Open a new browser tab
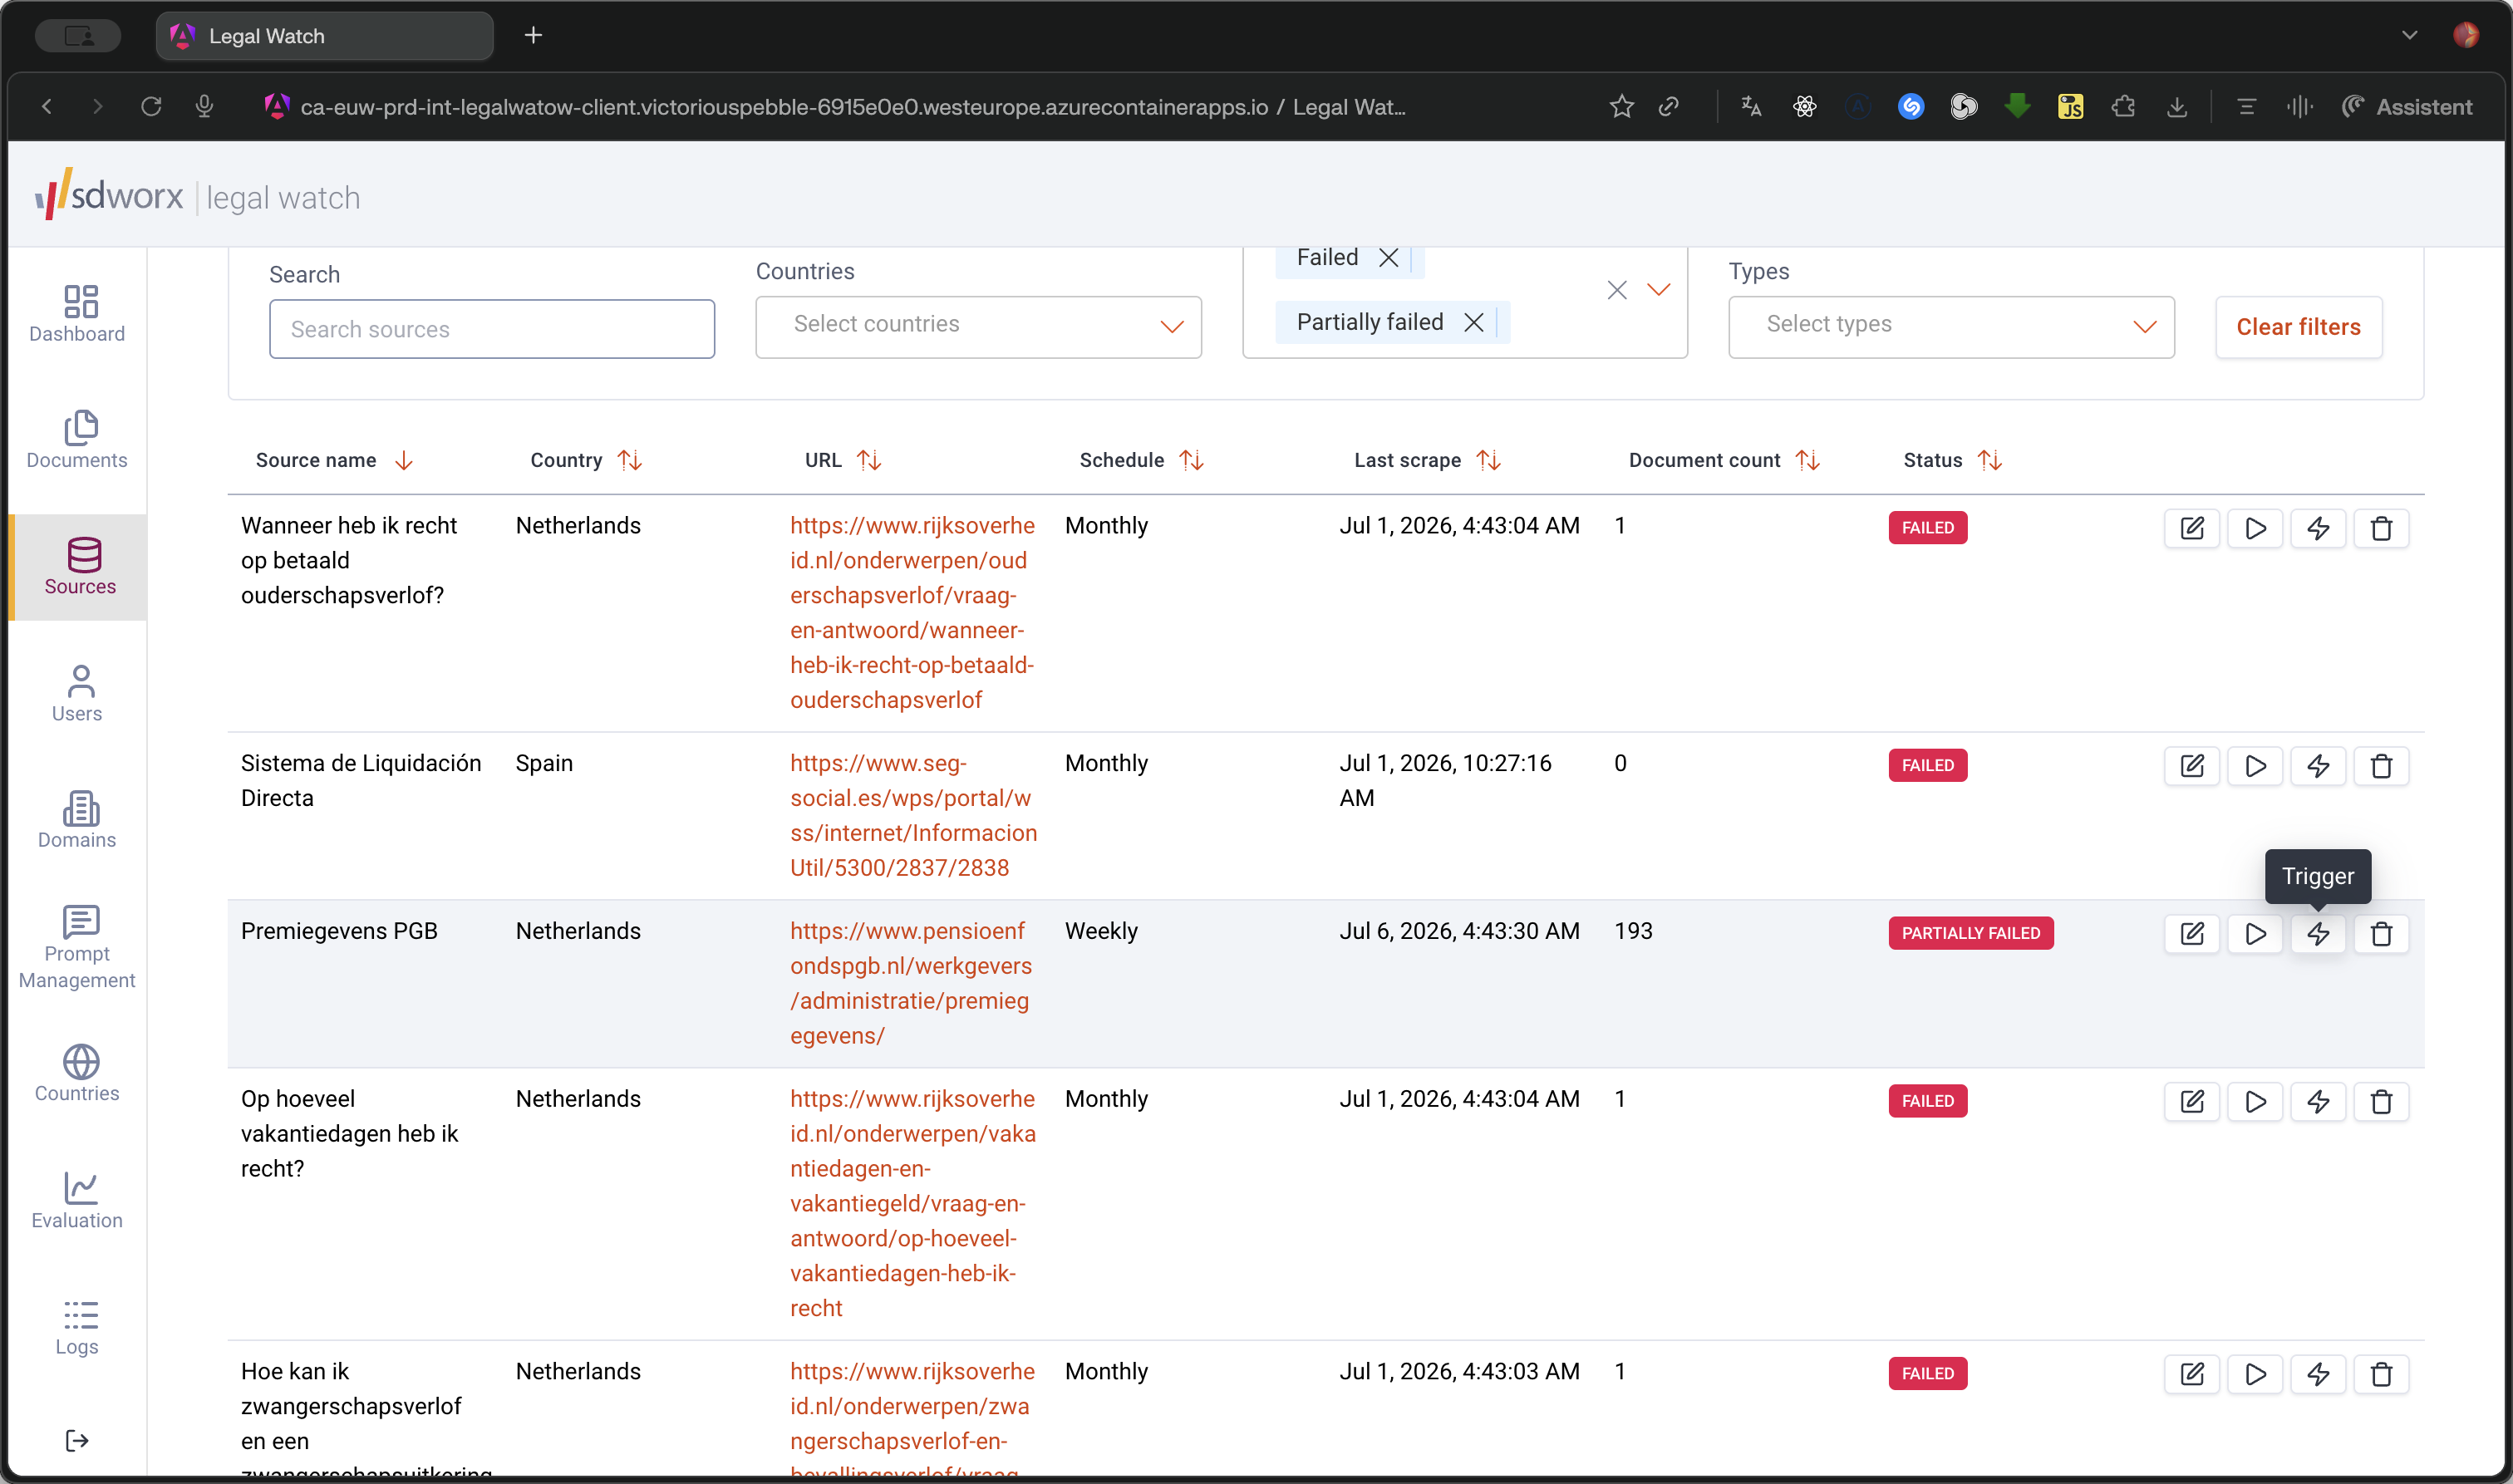The image size is (2513, 1484). (533, 36)
